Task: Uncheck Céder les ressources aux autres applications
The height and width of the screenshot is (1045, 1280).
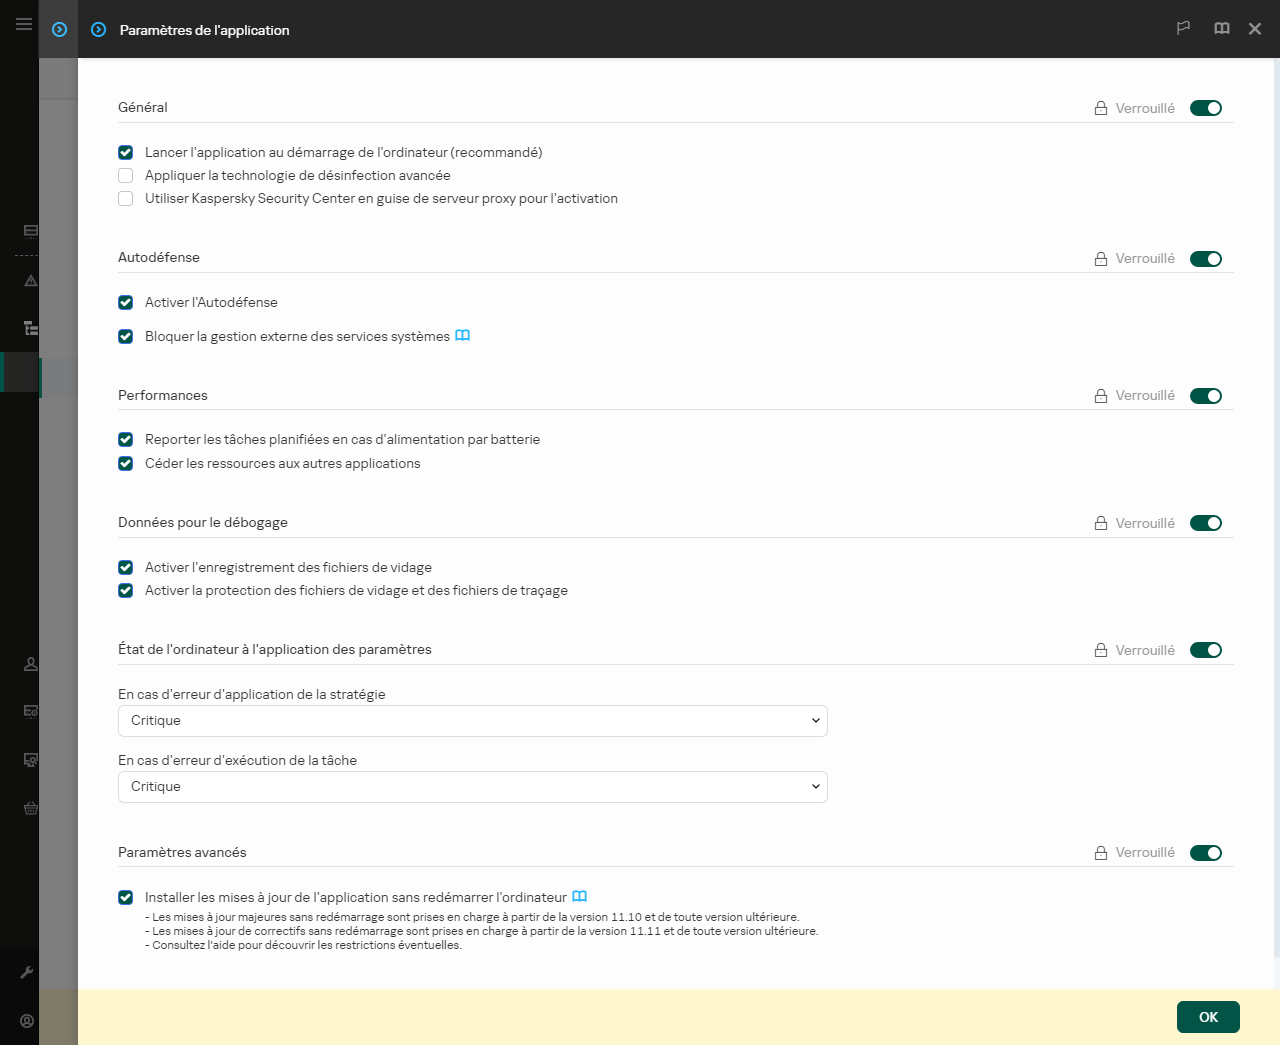Action: click(x=125, y=463)
